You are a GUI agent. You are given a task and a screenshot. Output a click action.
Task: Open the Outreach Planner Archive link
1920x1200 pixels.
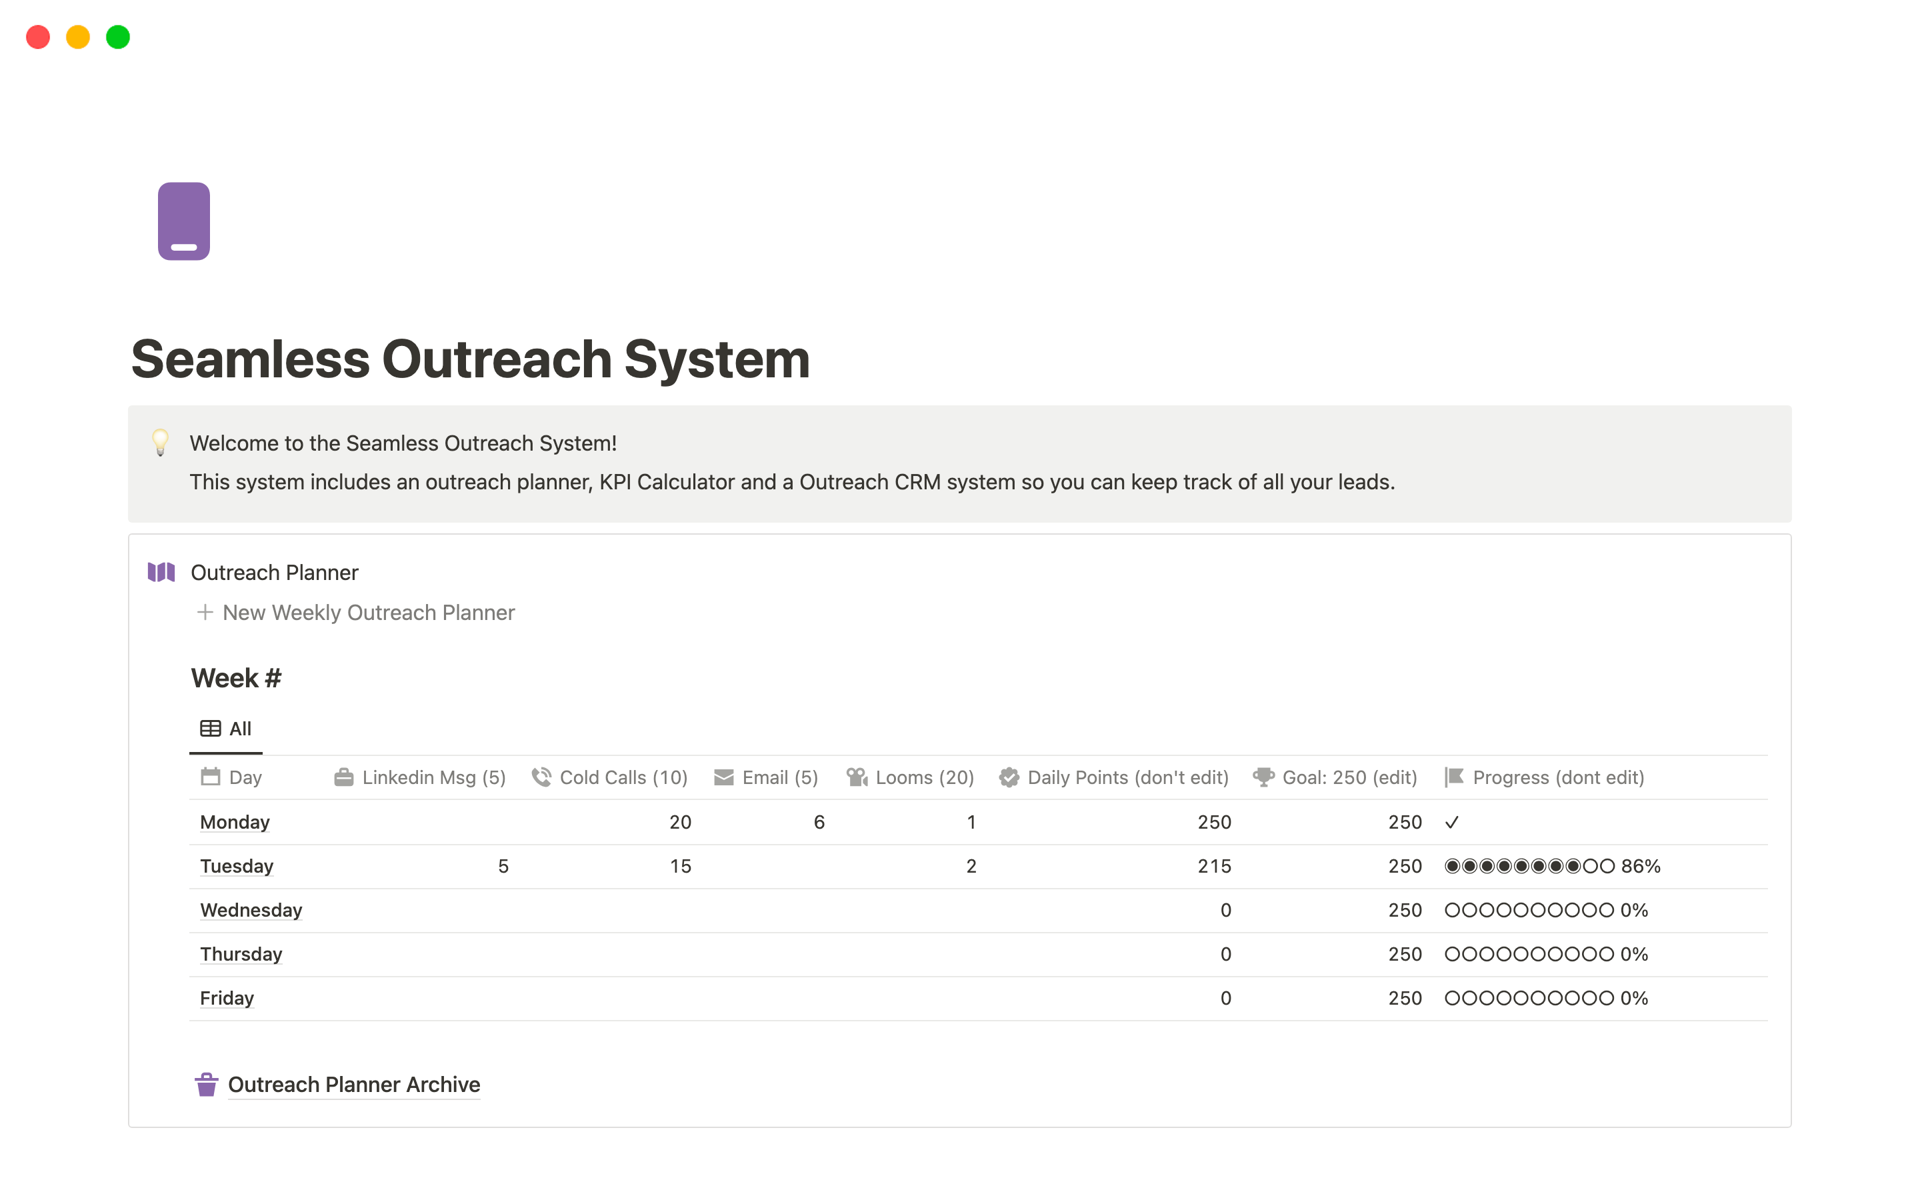(354, 1084)
